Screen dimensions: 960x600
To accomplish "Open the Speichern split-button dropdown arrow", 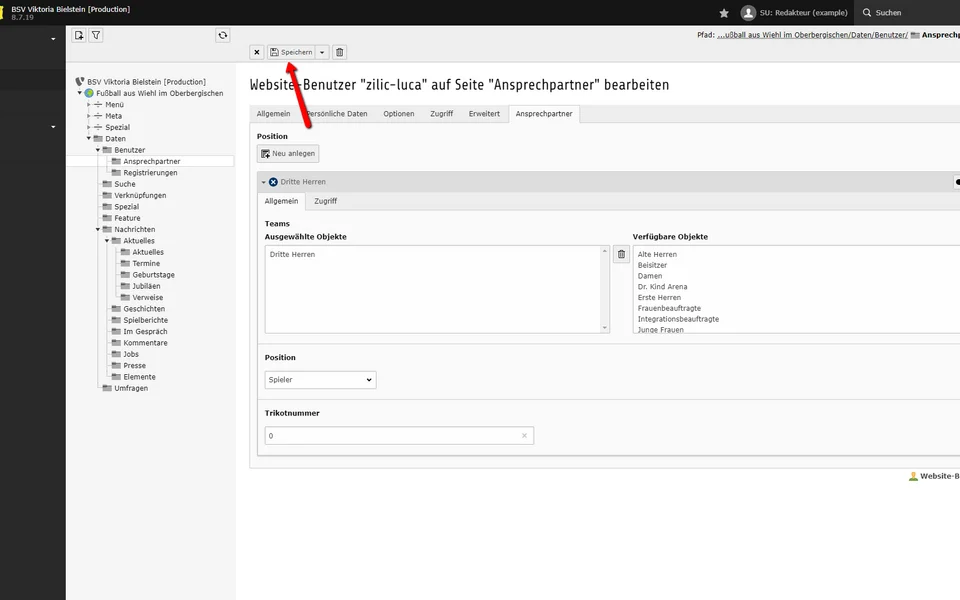I will tap(322, 52).
